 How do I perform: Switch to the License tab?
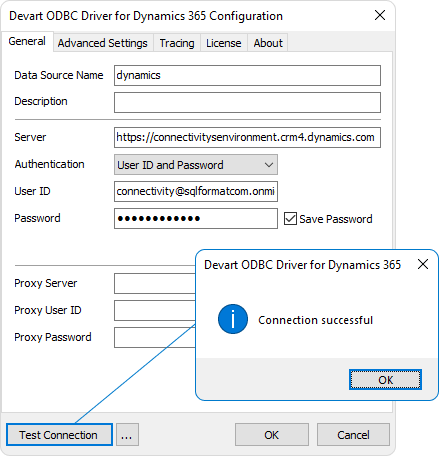[x=224, y=43]
